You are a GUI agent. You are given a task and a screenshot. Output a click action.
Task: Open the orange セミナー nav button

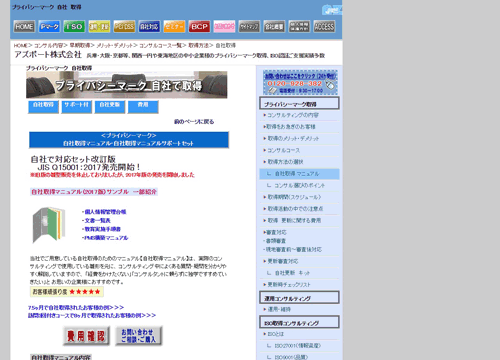tap(174, 27)
